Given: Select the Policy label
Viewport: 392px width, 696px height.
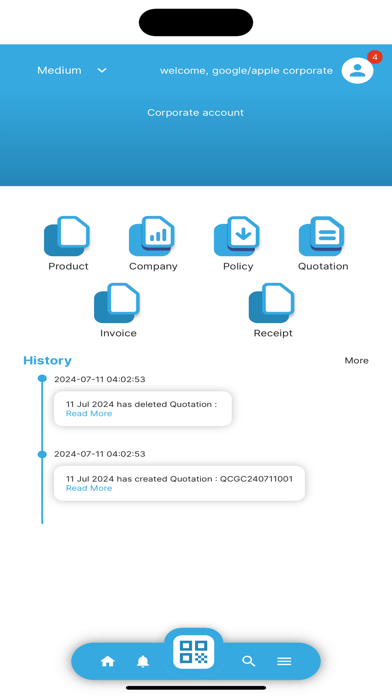Looking at the screenshot, I should (x=238, y=266).
